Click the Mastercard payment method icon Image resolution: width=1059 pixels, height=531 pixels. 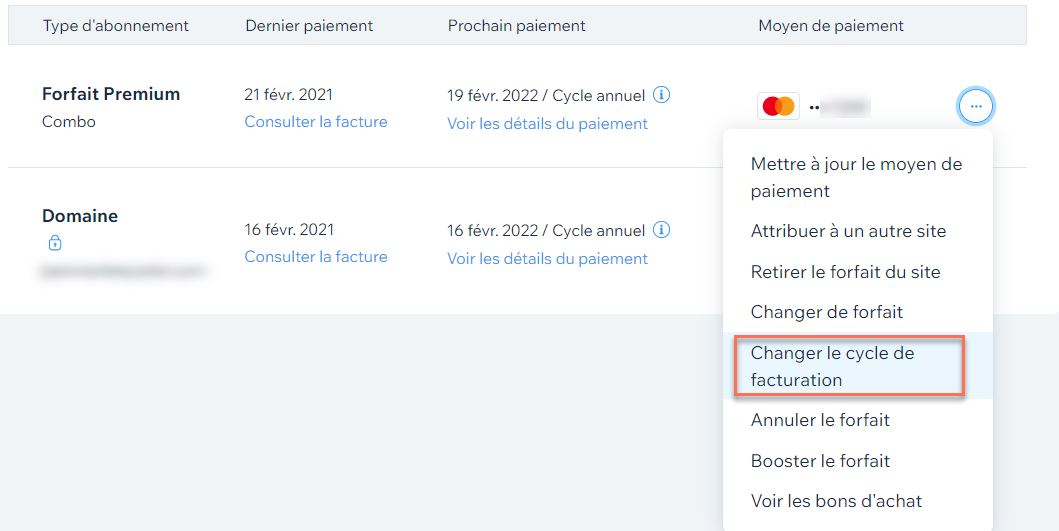click(777, 106)
